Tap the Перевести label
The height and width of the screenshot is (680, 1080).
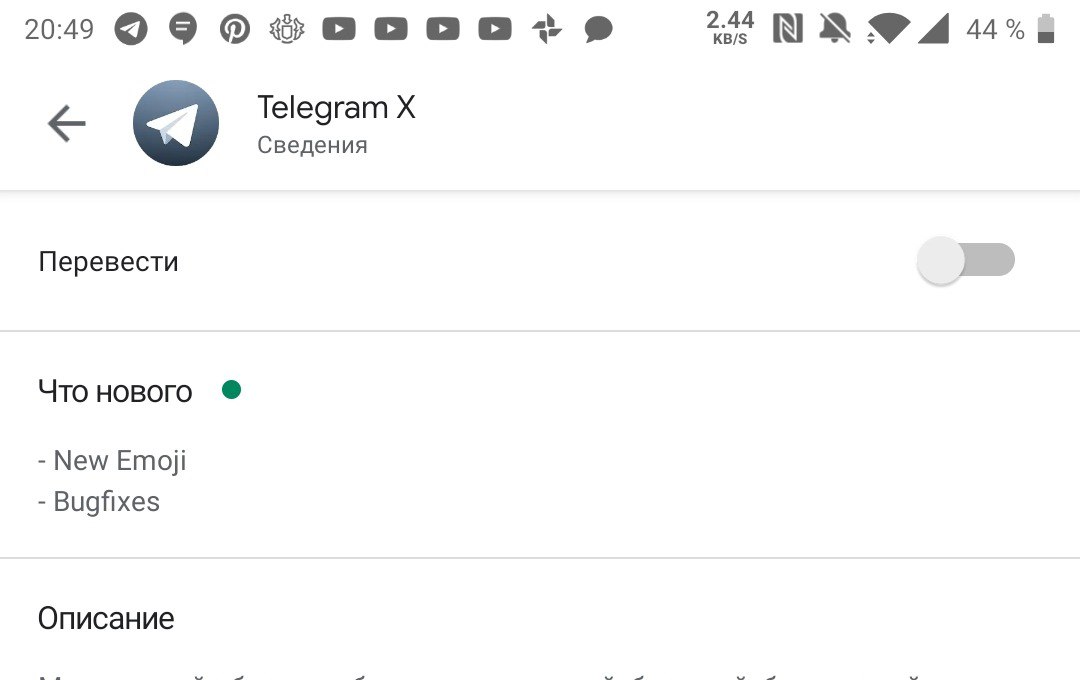pos(108,262)
